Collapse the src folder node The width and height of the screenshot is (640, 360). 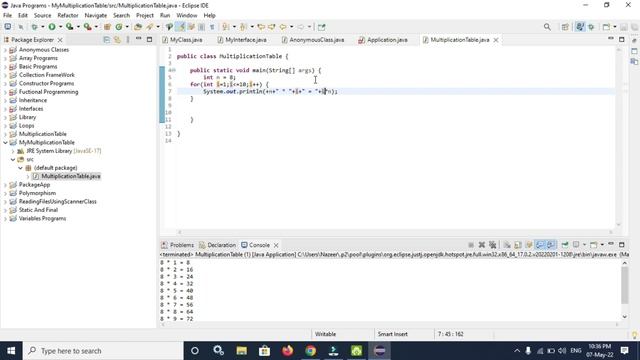coord(13,159)
